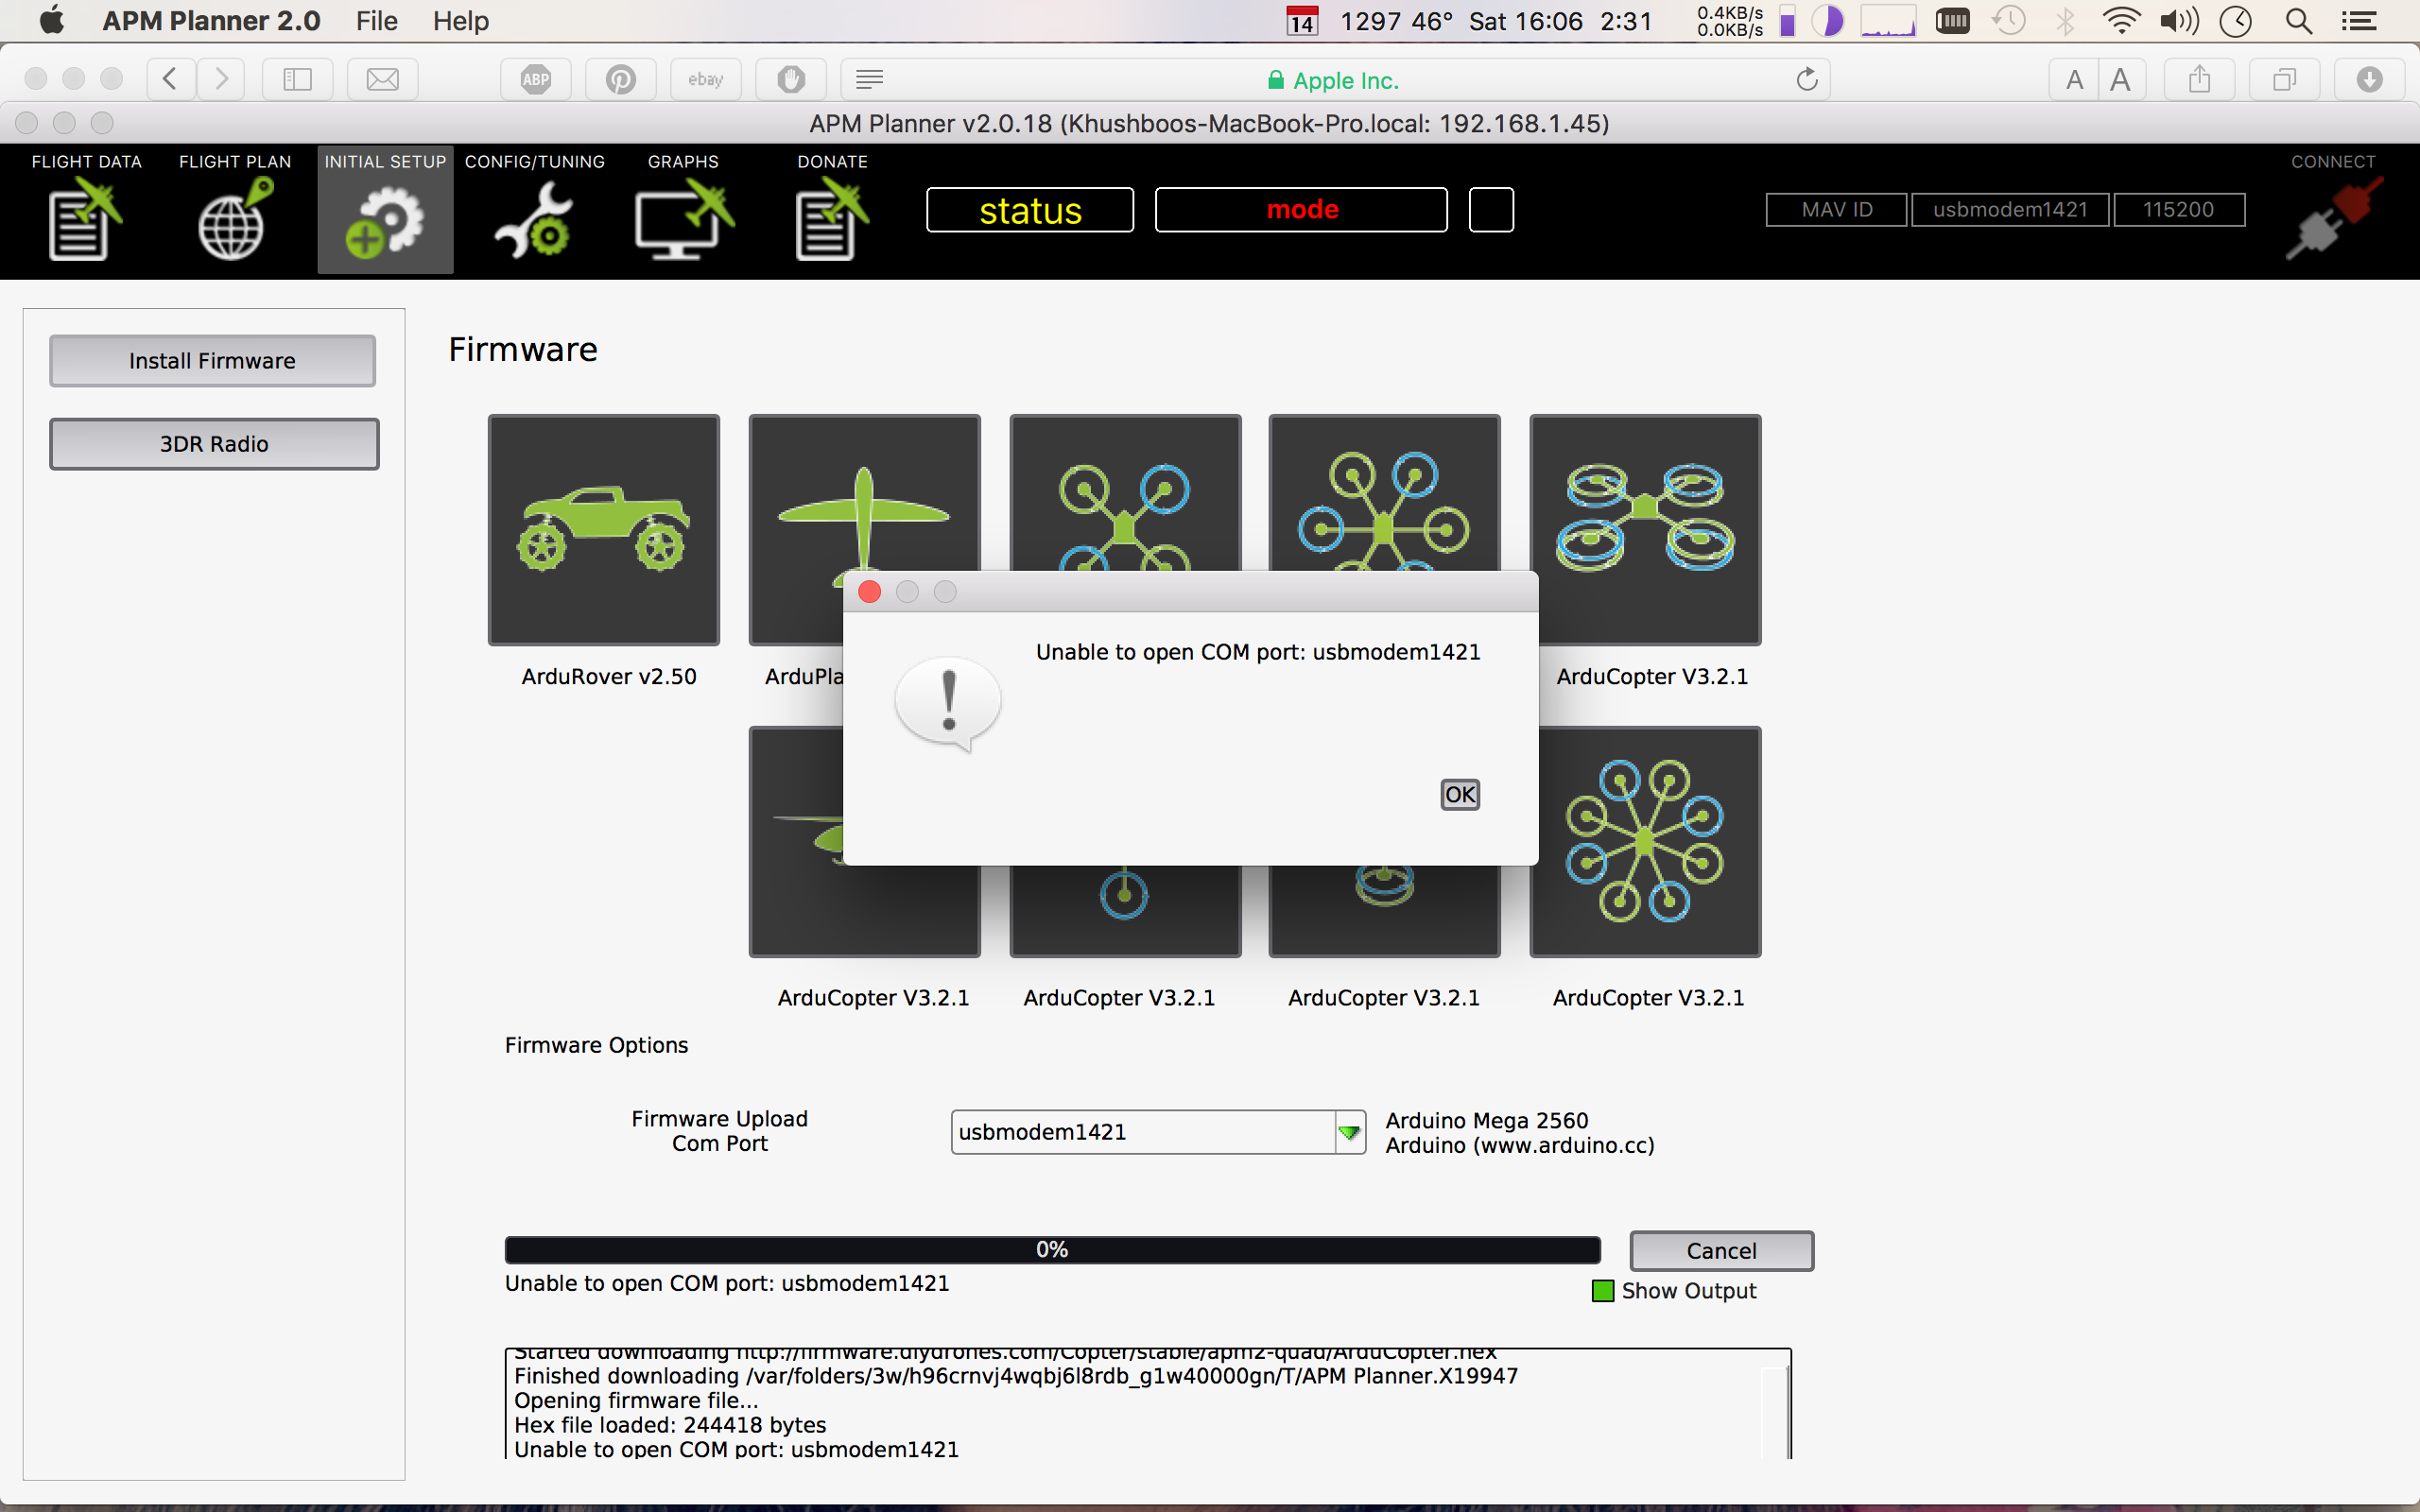Expand the Firmware Upload Com Port dropdown arrow
Screen dimensions: 2420x1512
[1350, 1133]
